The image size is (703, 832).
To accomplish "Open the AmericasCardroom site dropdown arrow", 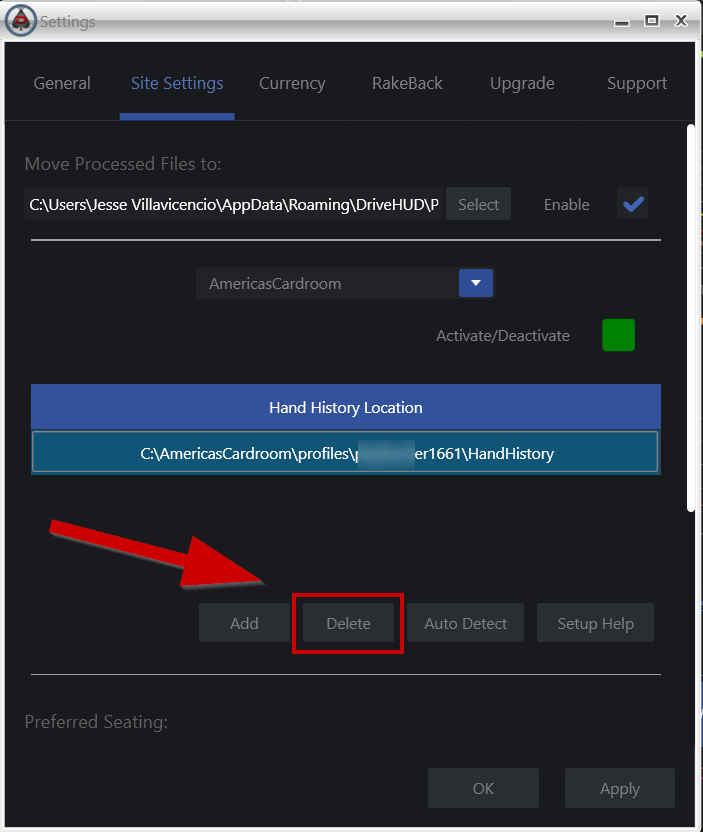I will (x=476, y=283).
